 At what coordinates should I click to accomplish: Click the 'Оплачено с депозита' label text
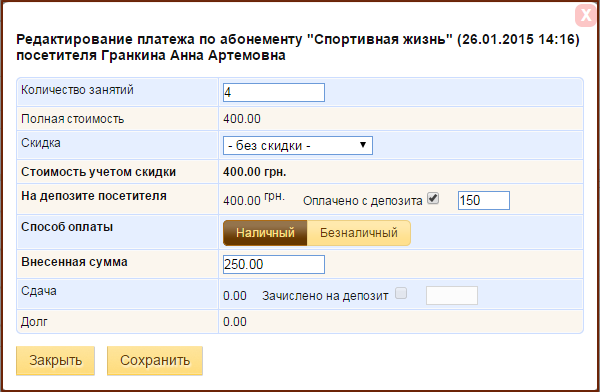pyautogui.click(x=362, y=201)
